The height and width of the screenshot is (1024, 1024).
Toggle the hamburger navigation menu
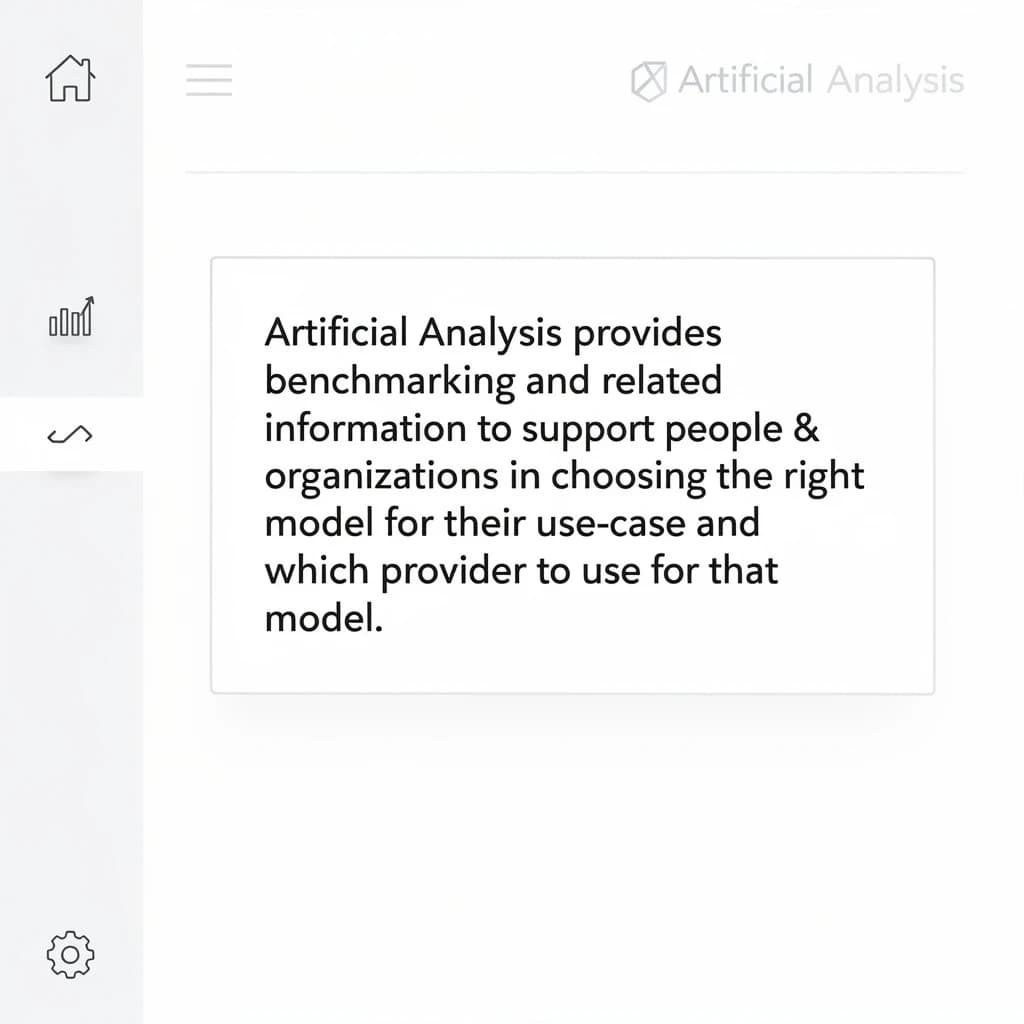tap(208, 80)
